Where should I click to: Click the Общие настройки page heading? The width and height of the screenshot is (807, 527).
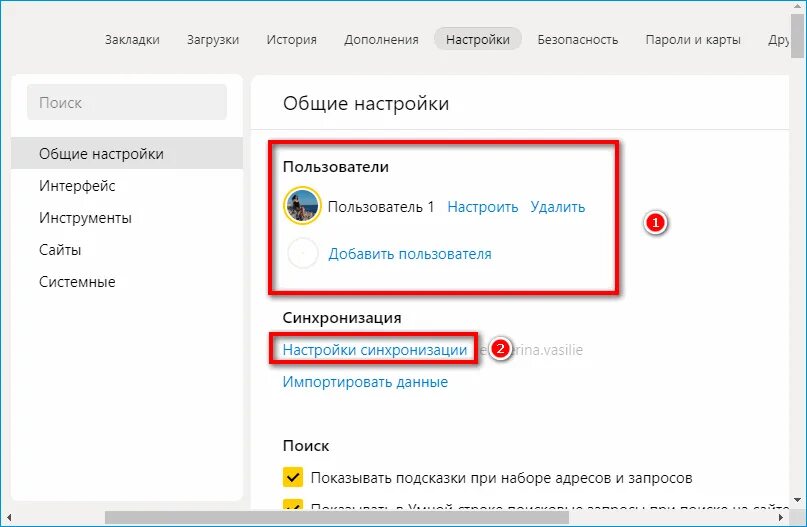[x=366, y=103]
